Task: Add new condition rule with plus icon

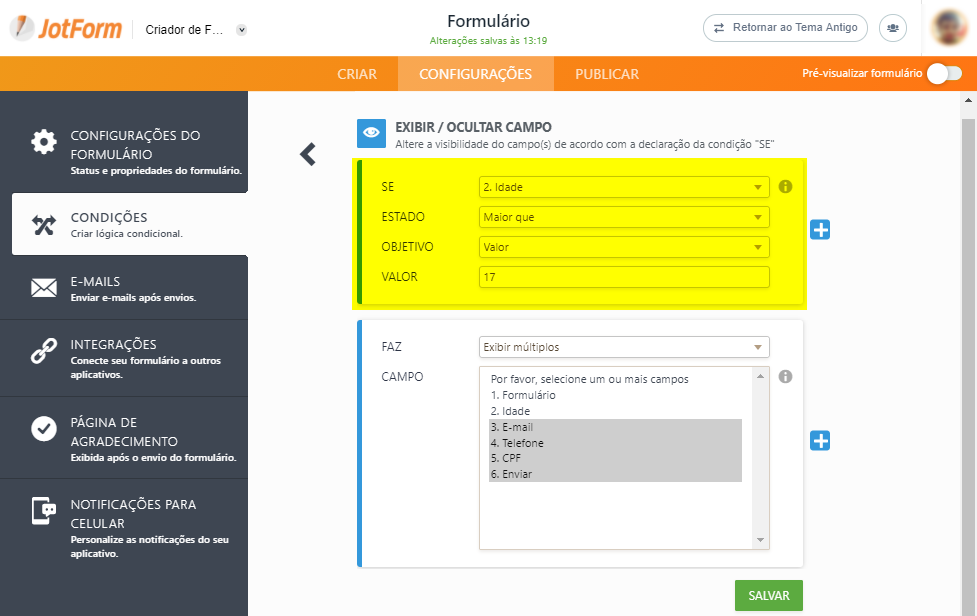Action: point(820,230)
